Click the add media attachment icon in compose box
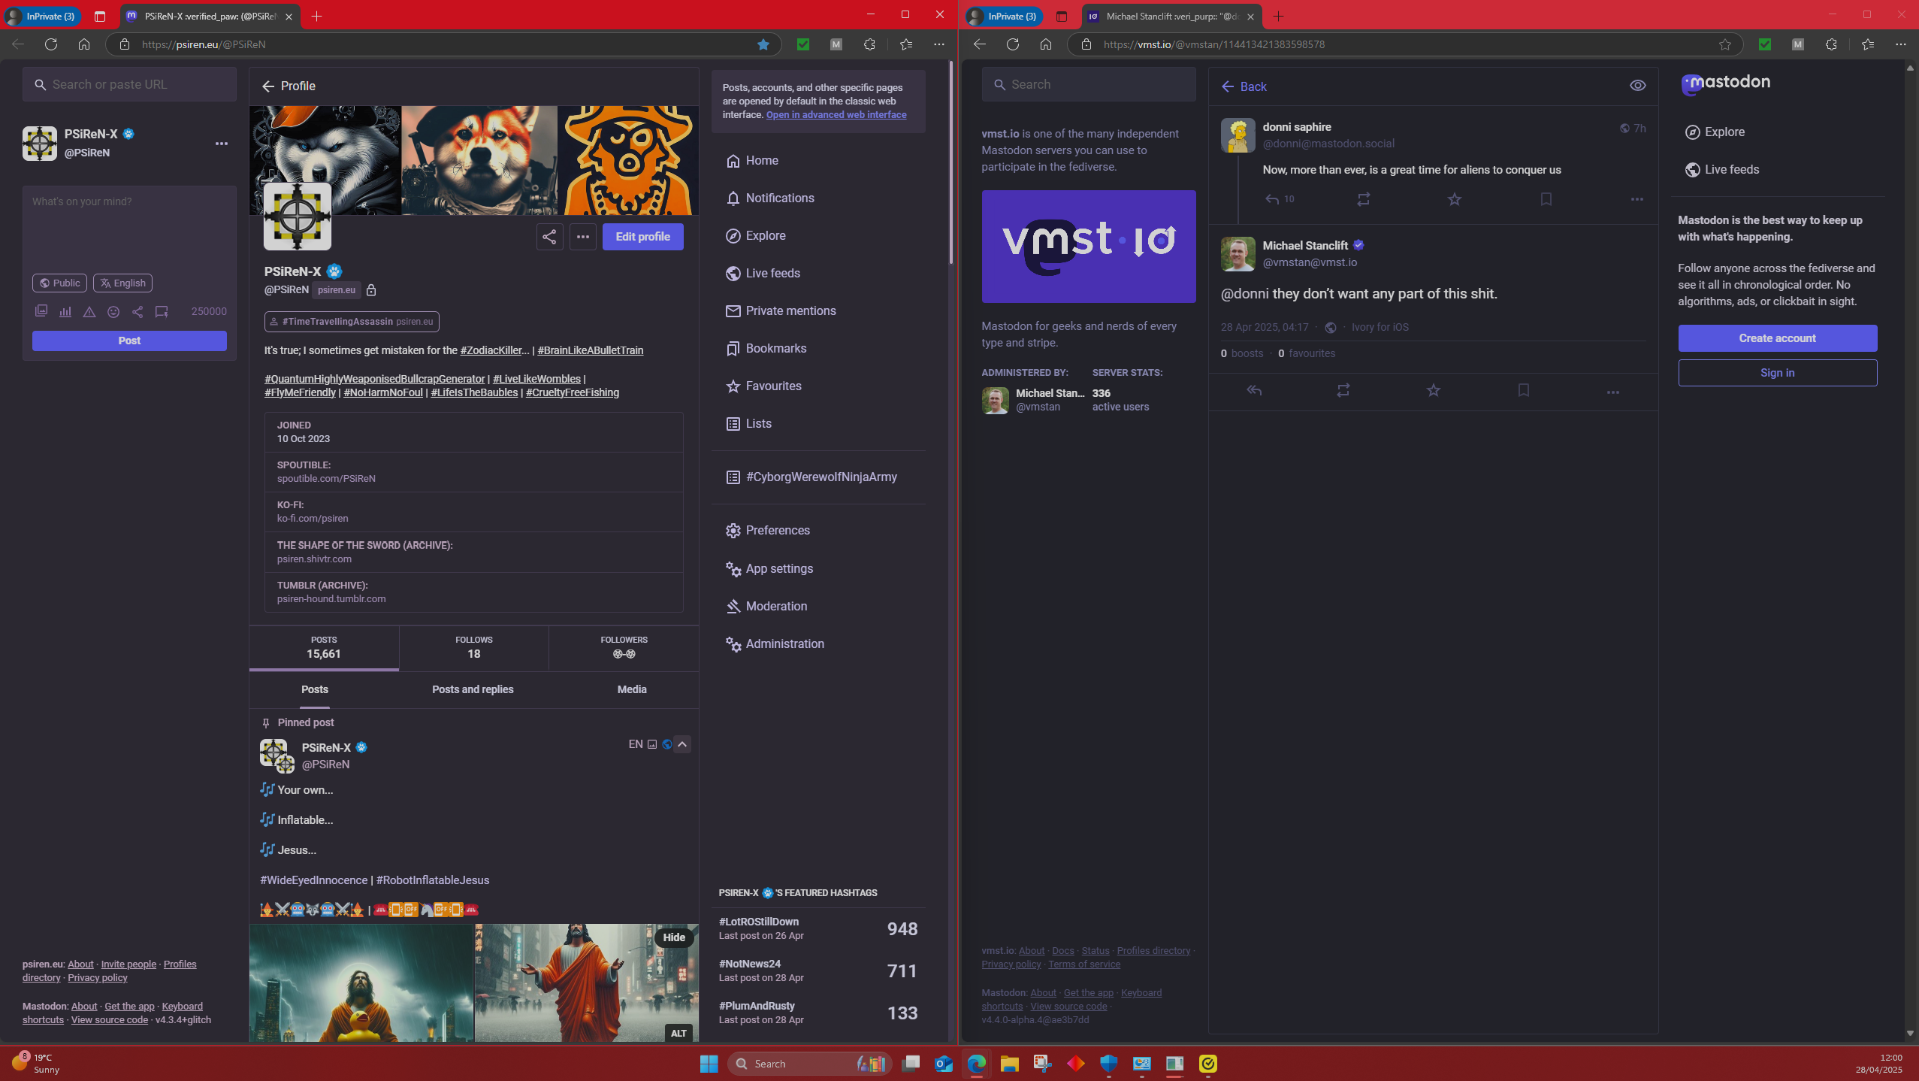 (x=41, y=312)
